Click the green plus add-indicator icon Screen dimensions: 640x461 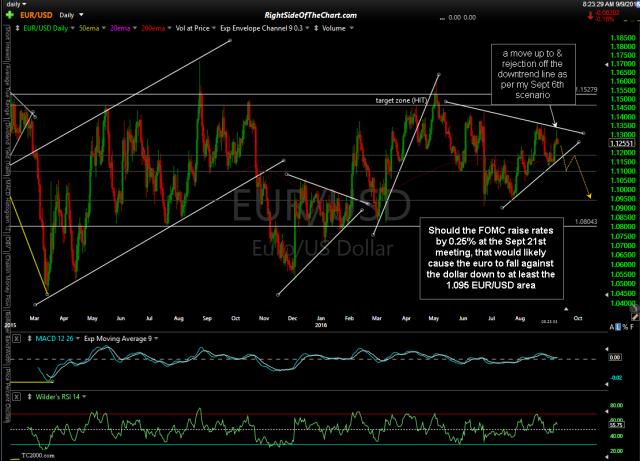coord(9,15)
